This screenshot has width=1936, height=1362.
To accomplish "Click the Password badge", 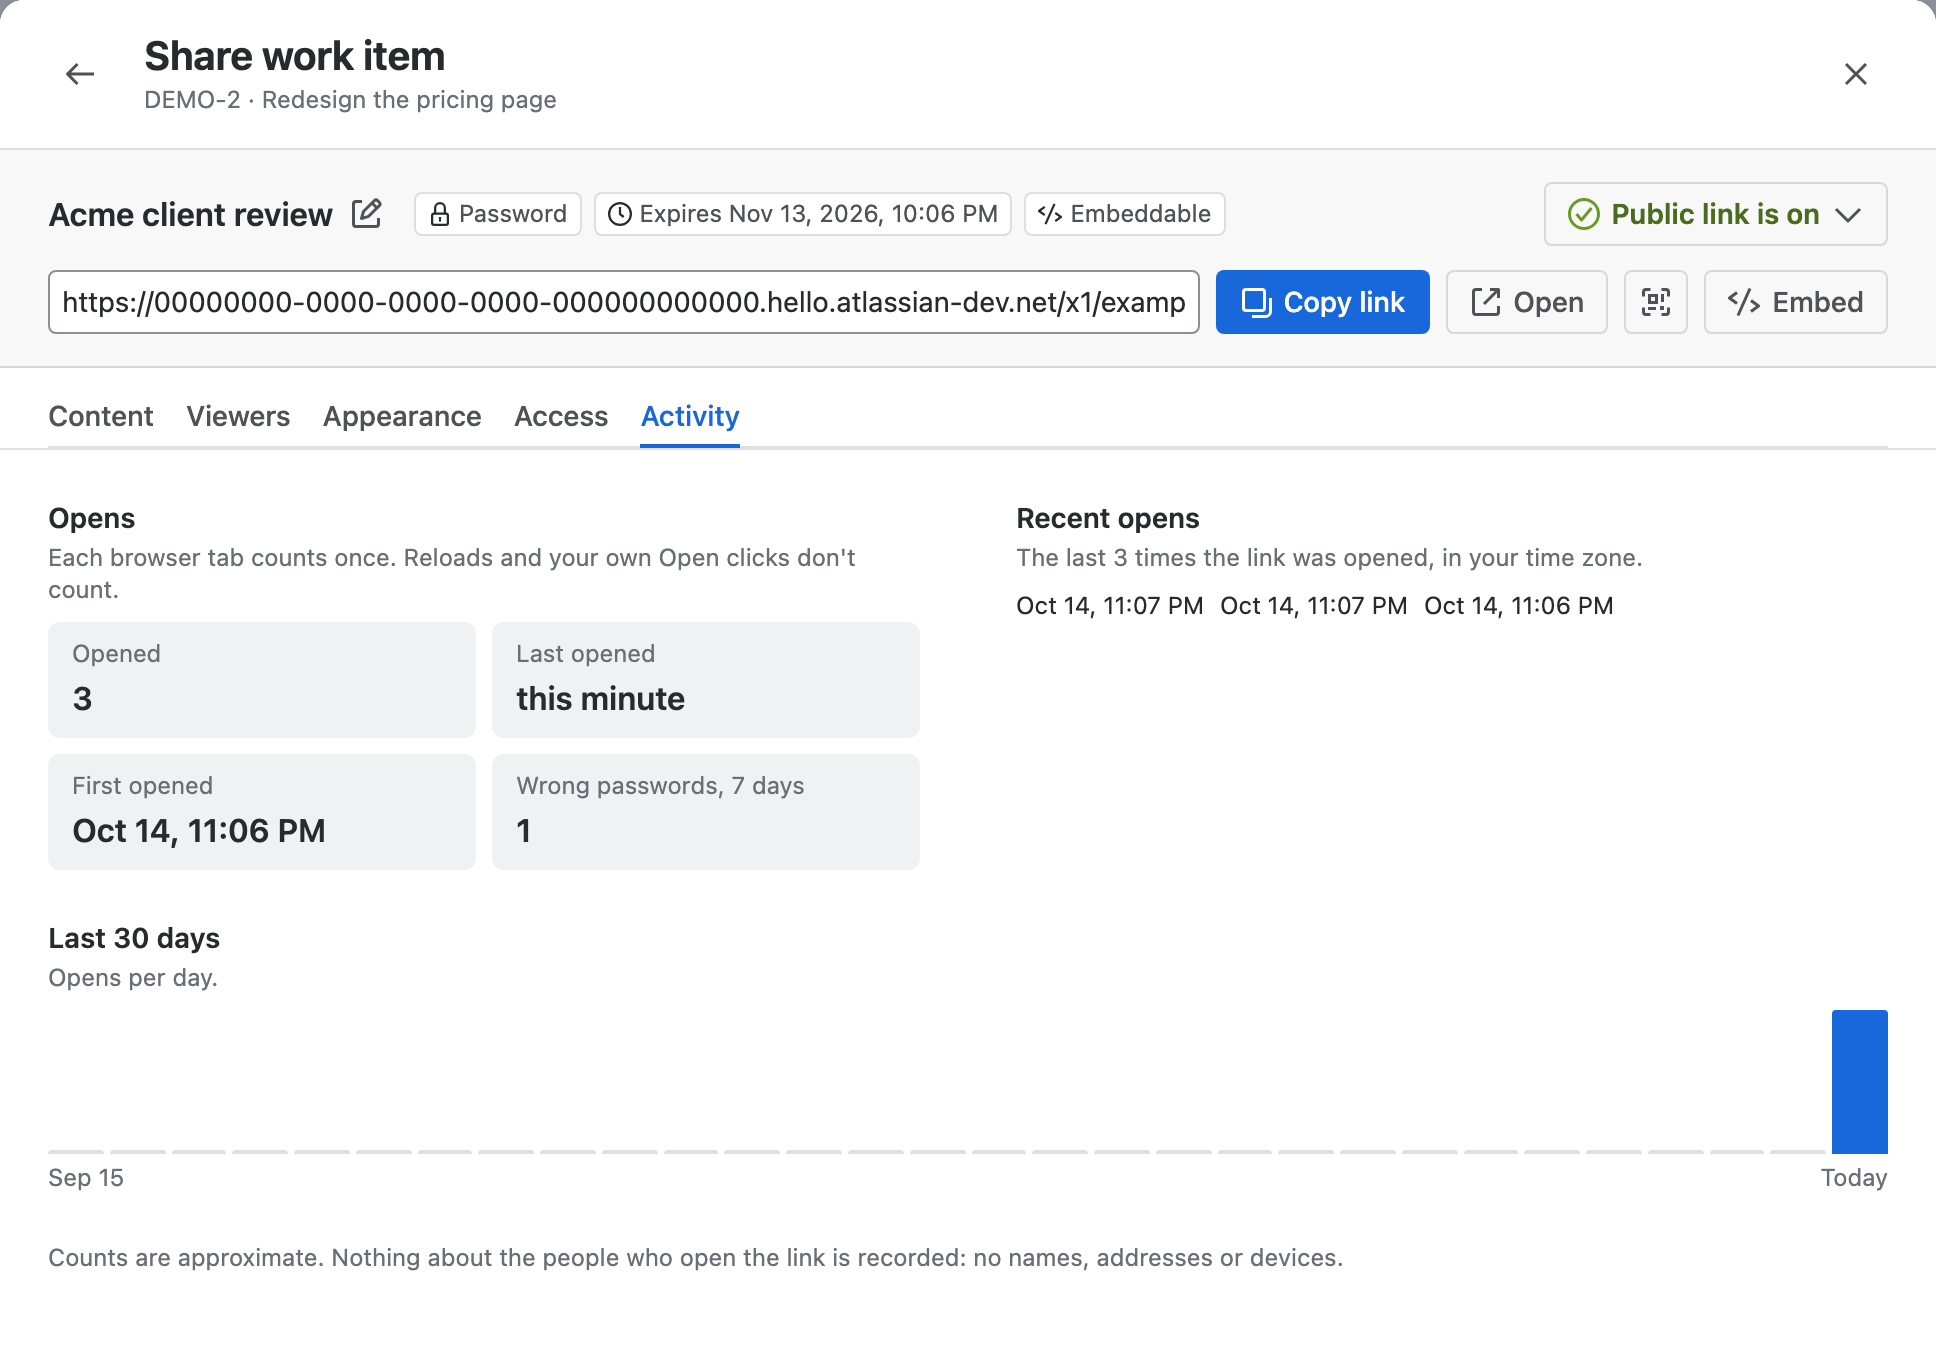I will [x=498, y=214].
